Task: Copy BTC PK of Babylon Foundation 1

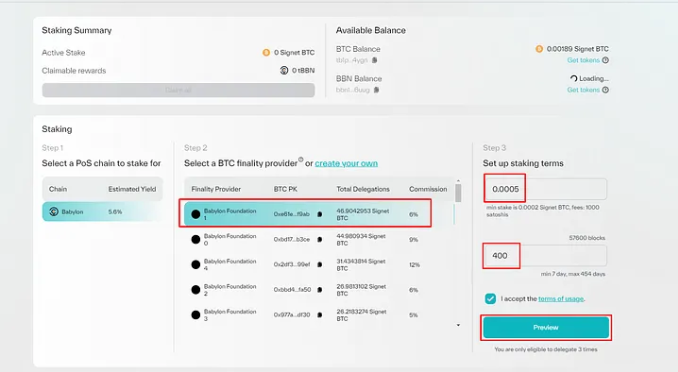Action: [x=320, y=214]
